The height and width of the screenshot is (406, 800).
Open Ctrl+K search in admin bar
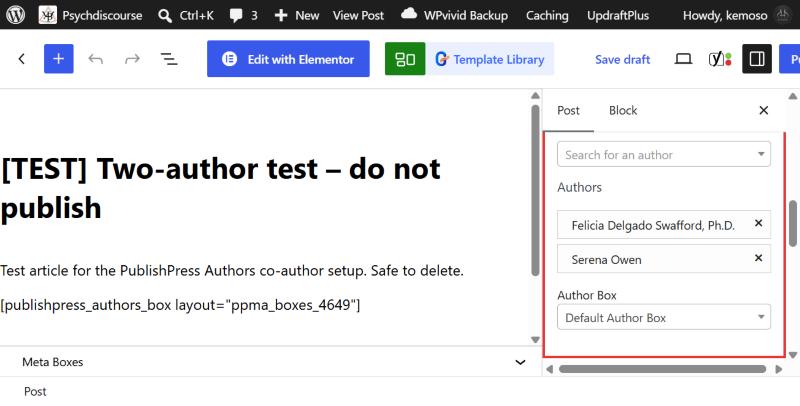[186, 16]
